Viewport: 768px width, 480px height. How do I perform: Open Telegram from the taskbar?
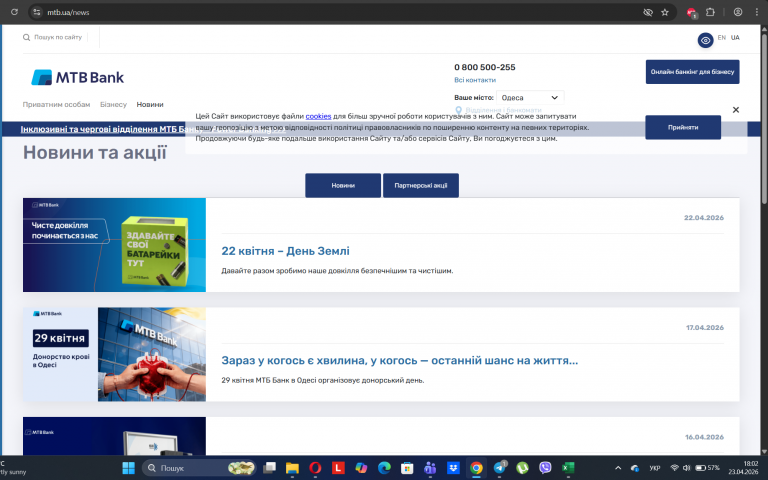[499, 468]
